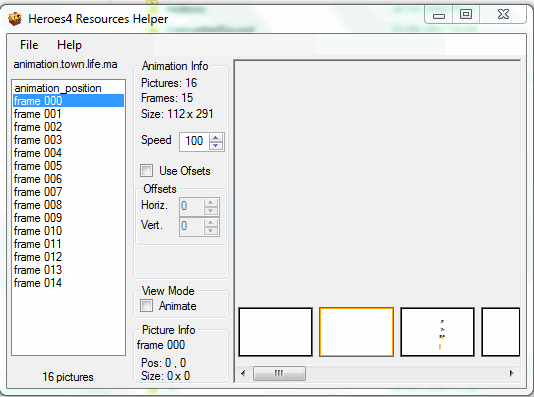
Task: Open the File menu
Action: (x=29, y=45)
